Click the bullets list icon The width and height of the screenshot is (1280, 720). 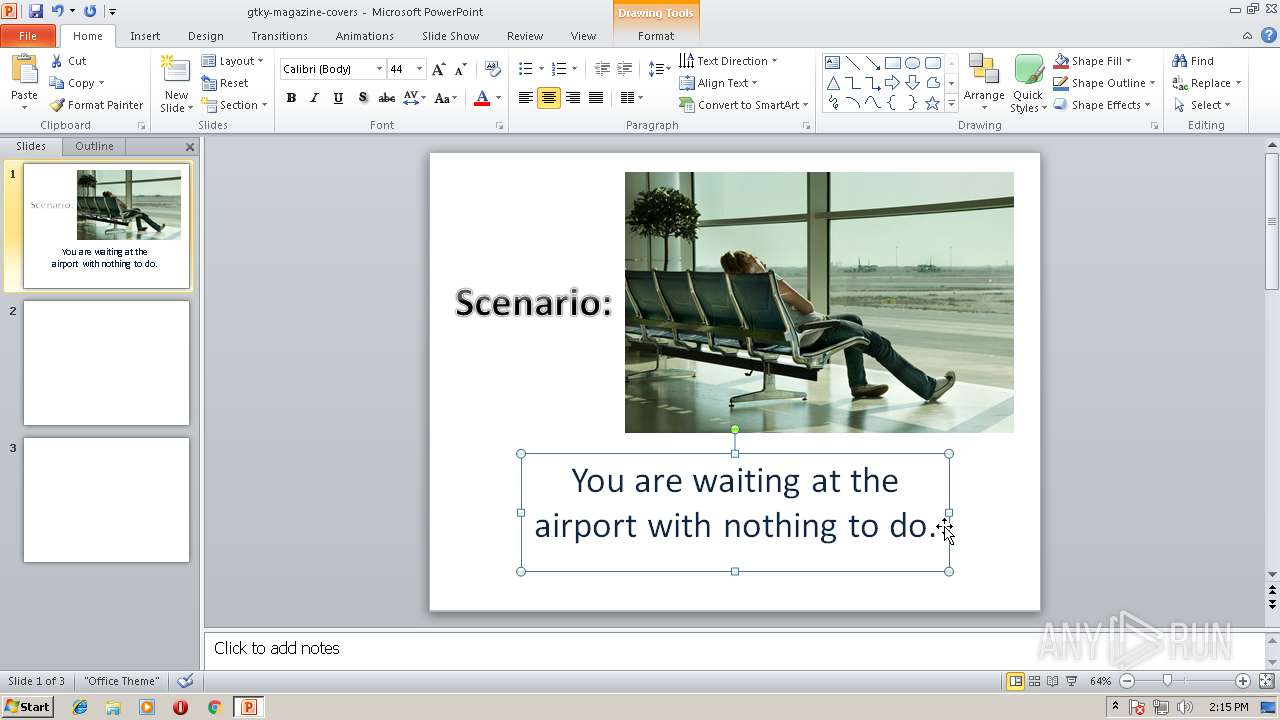pos(526,69)
